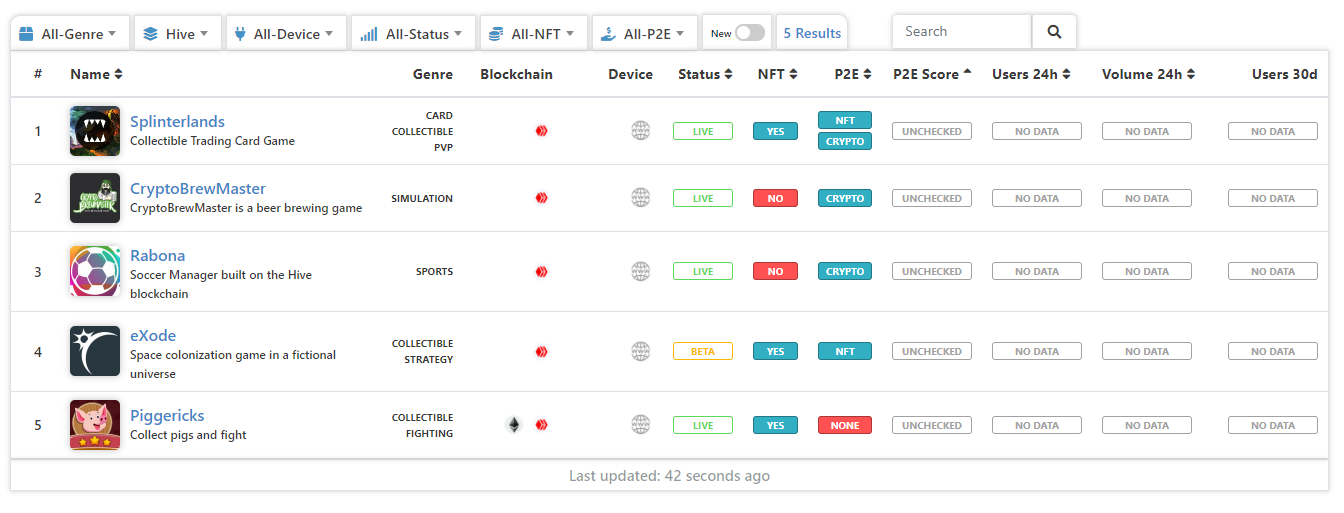
Task: Click the Rabona soccer ball thumbnail
Action: [95, 271]
